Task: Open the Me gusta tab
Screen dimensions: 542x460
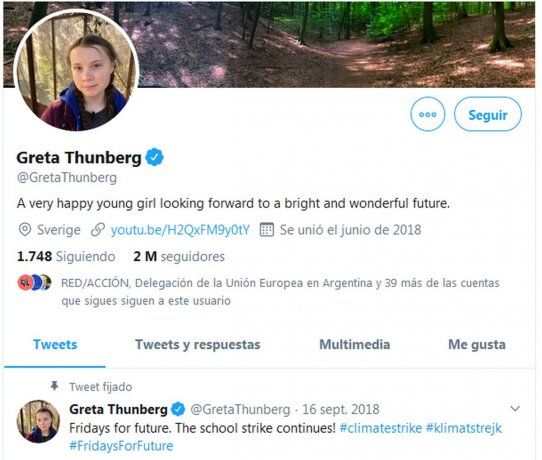Action: point(477,345)
